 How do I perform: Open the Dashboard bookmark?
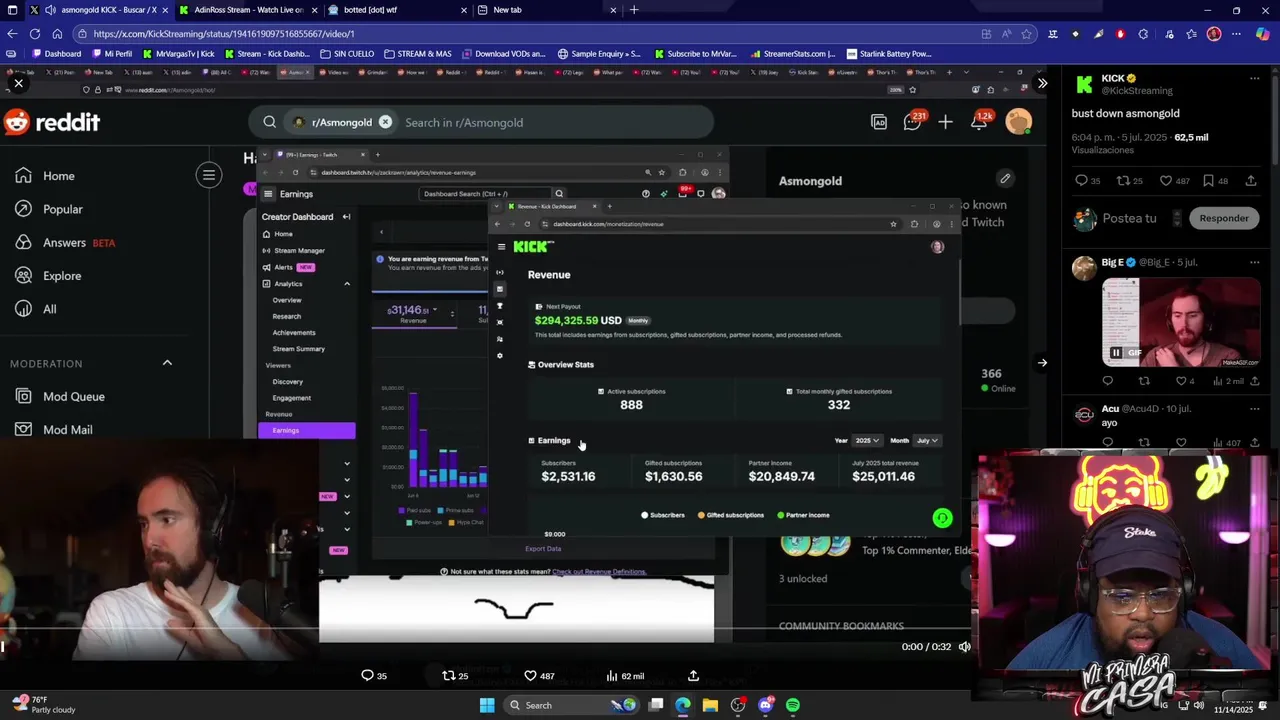click(x=57, y=54)
